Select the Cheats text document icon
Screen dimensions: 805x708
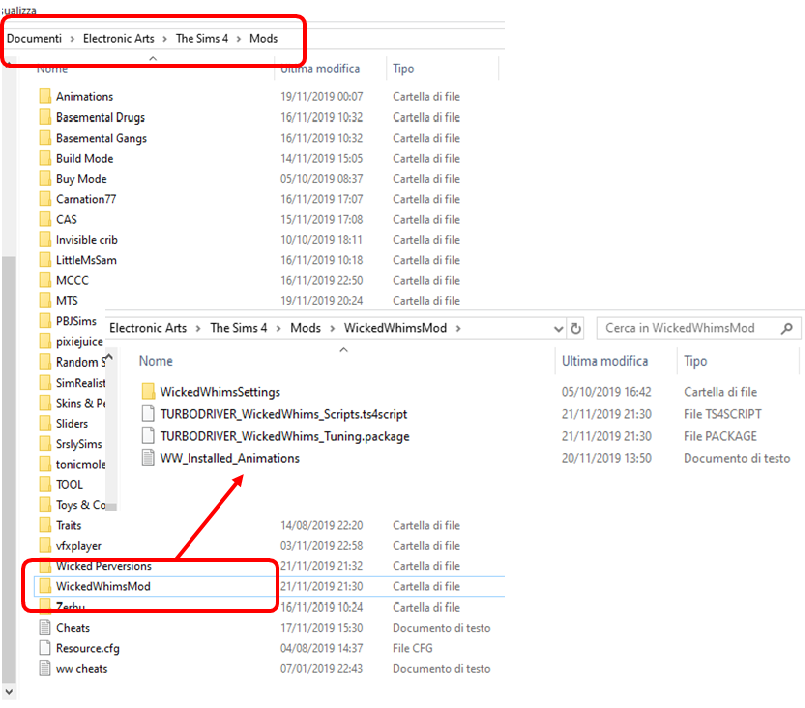pyautogui.click(x=45, y=627)
